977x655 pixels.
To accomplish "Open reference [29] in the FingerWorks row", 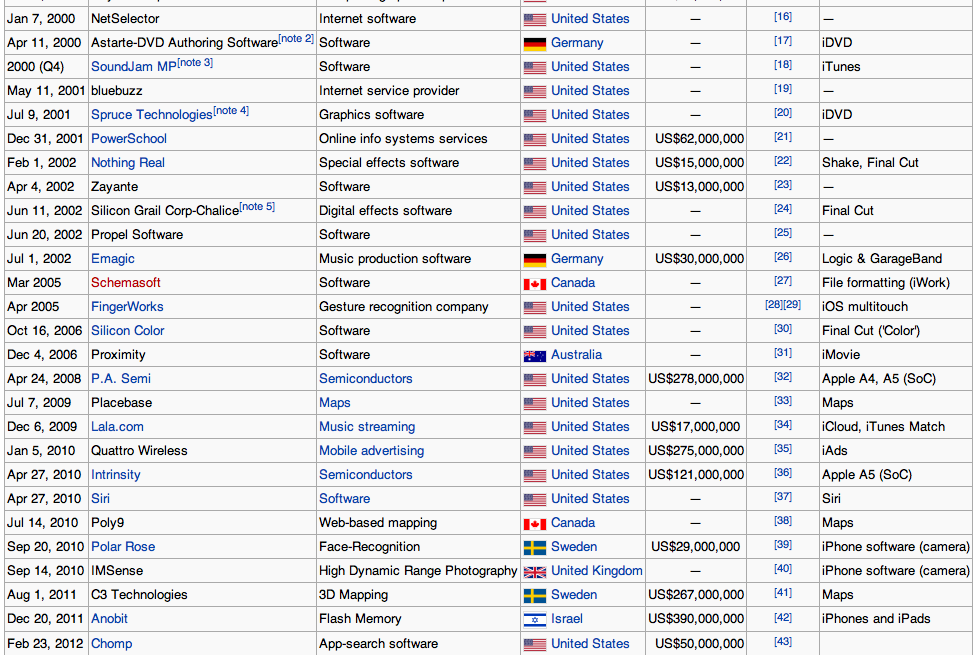I will (792, 304).
